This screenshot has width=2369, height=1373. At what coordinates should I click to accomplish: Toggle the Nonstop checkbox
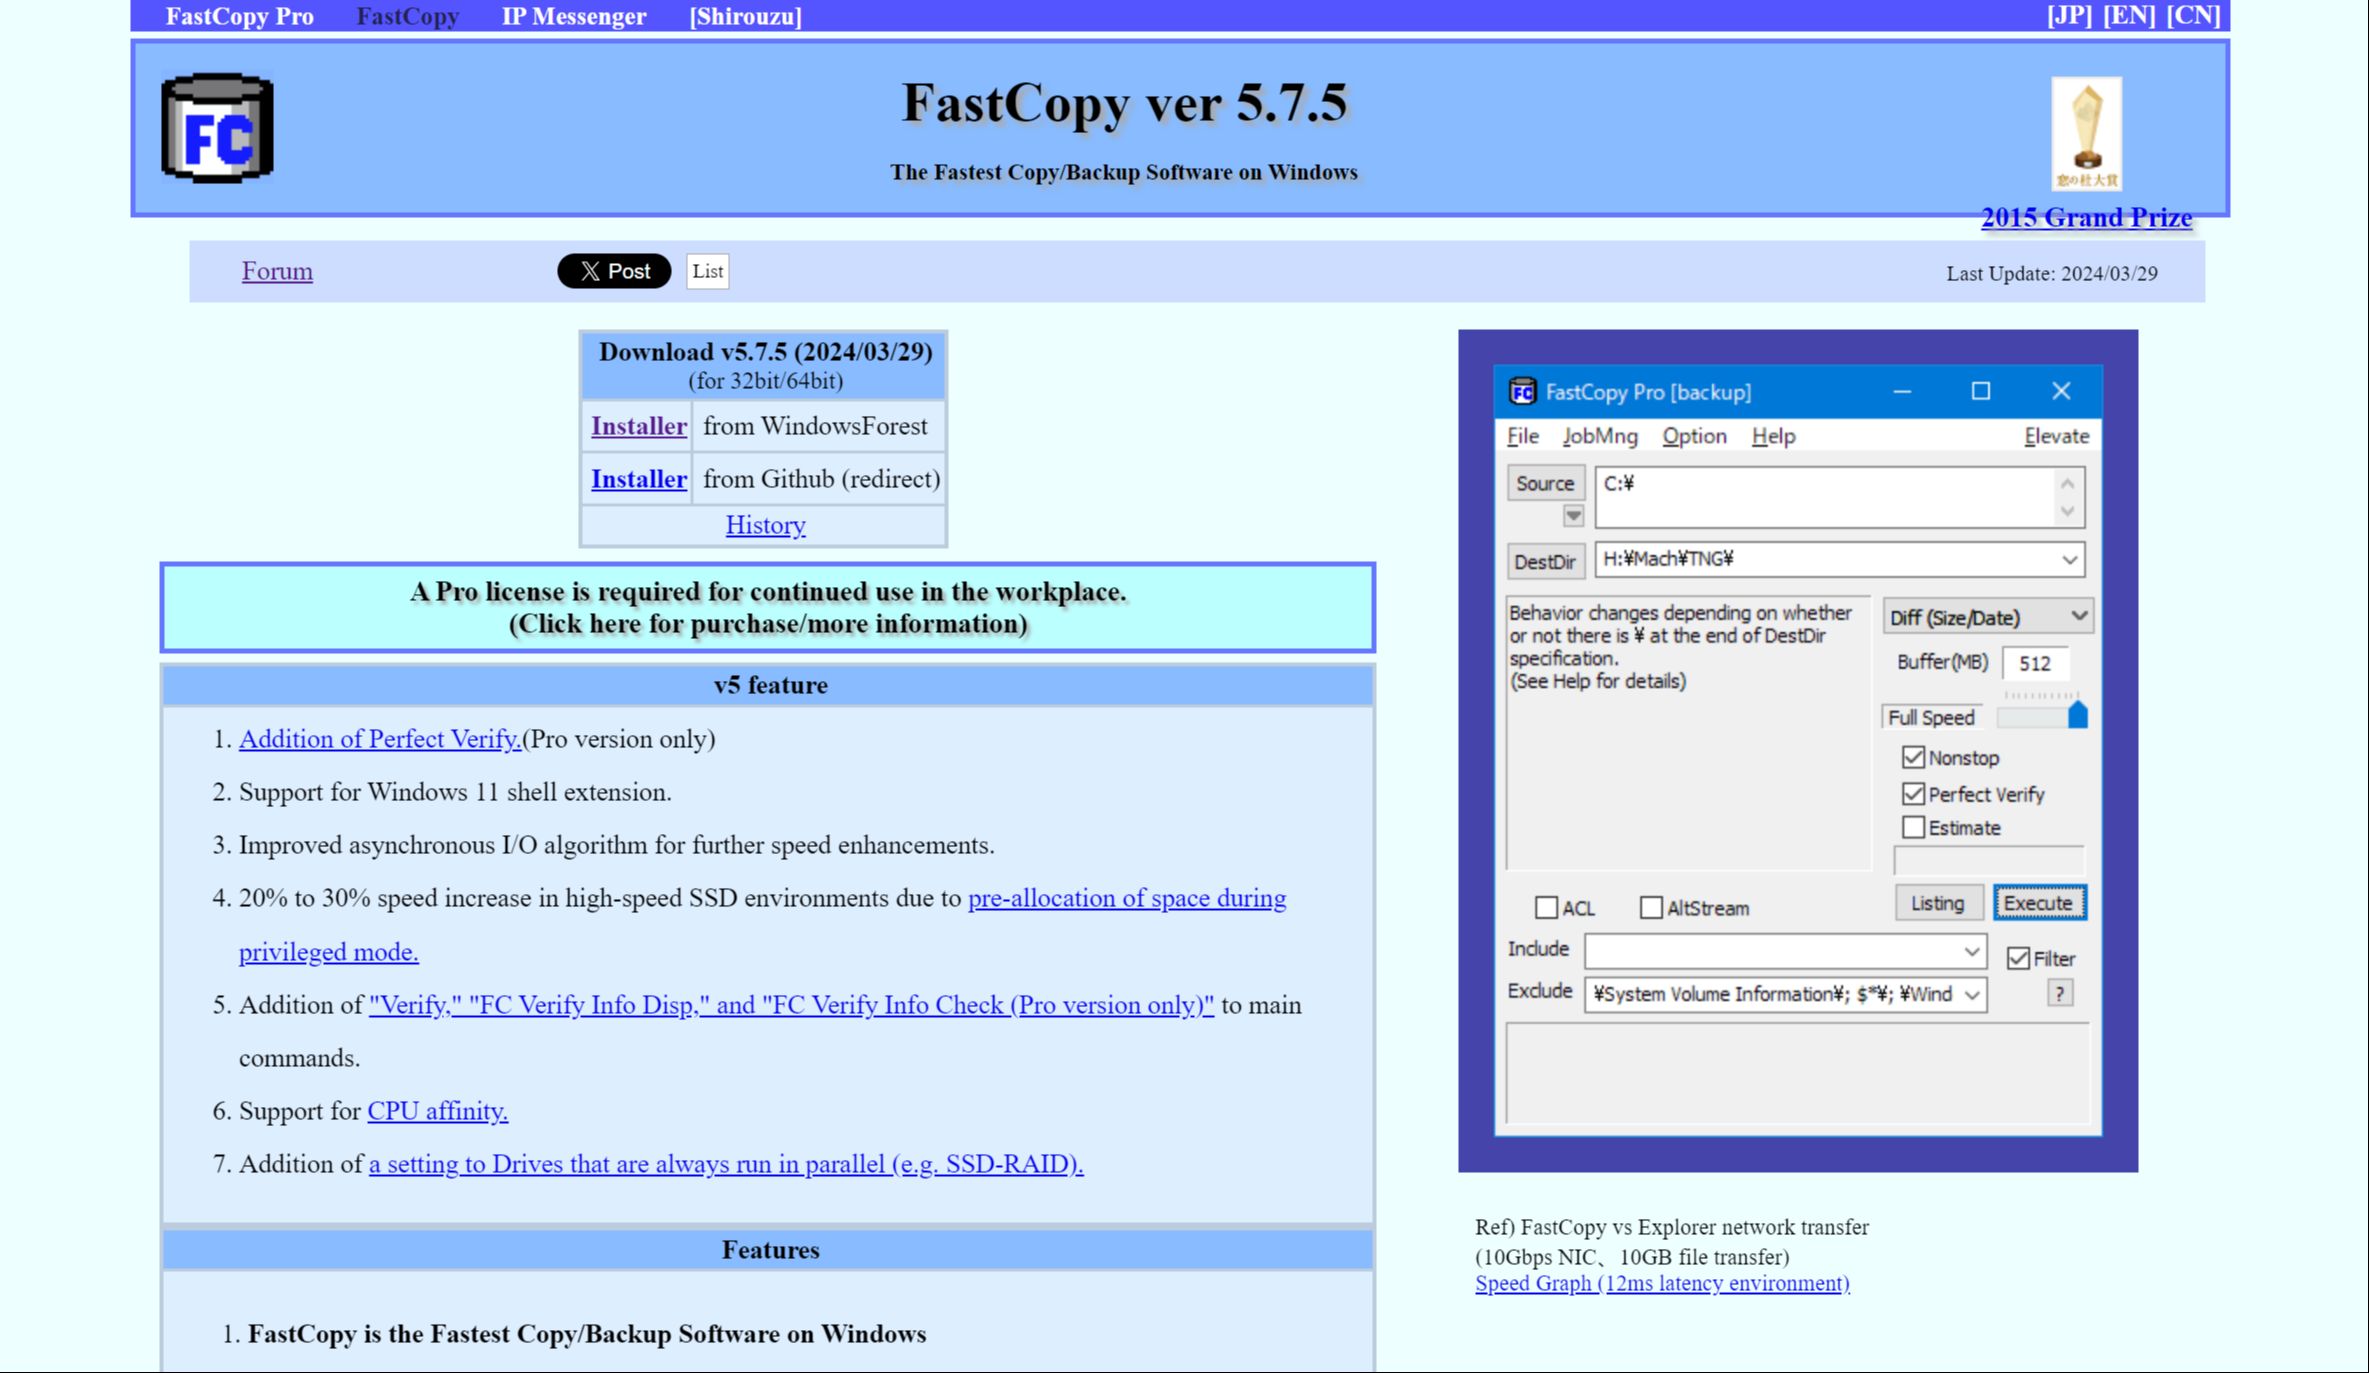(1913, 758)
